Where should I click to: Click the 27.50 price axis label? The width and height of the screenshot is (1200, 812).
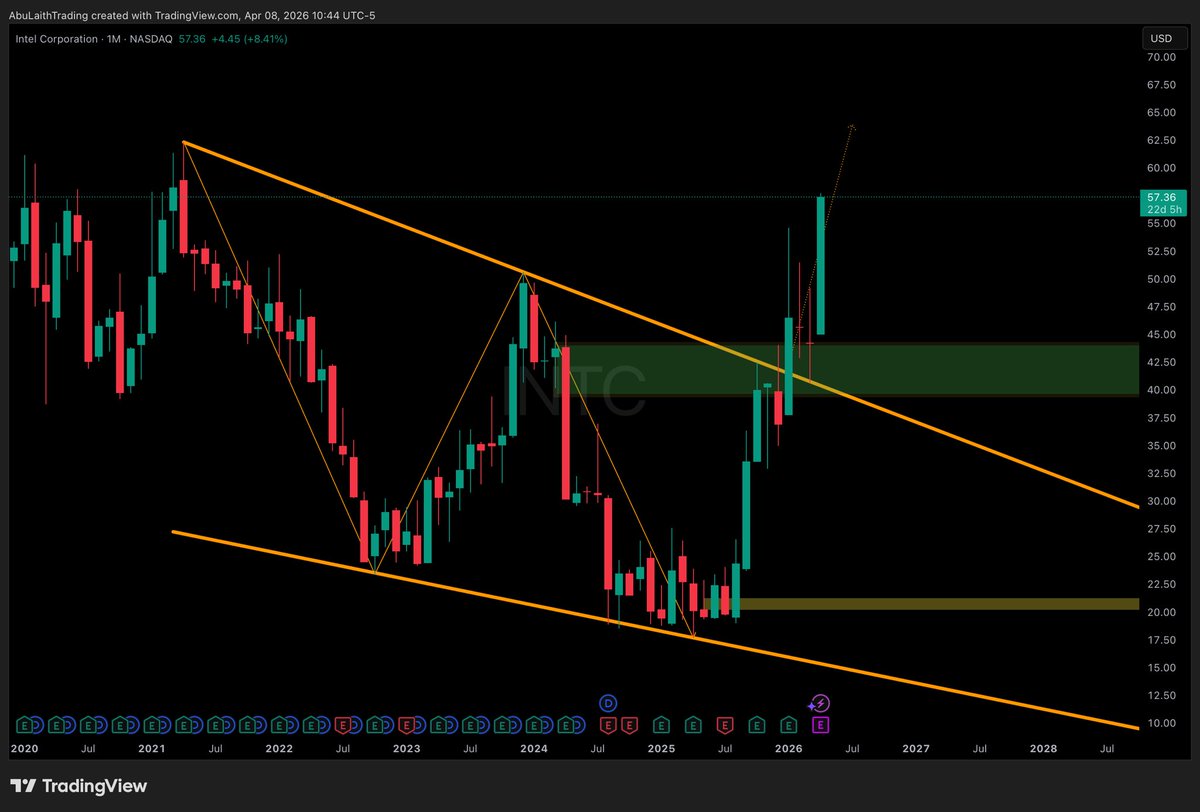1161,529
